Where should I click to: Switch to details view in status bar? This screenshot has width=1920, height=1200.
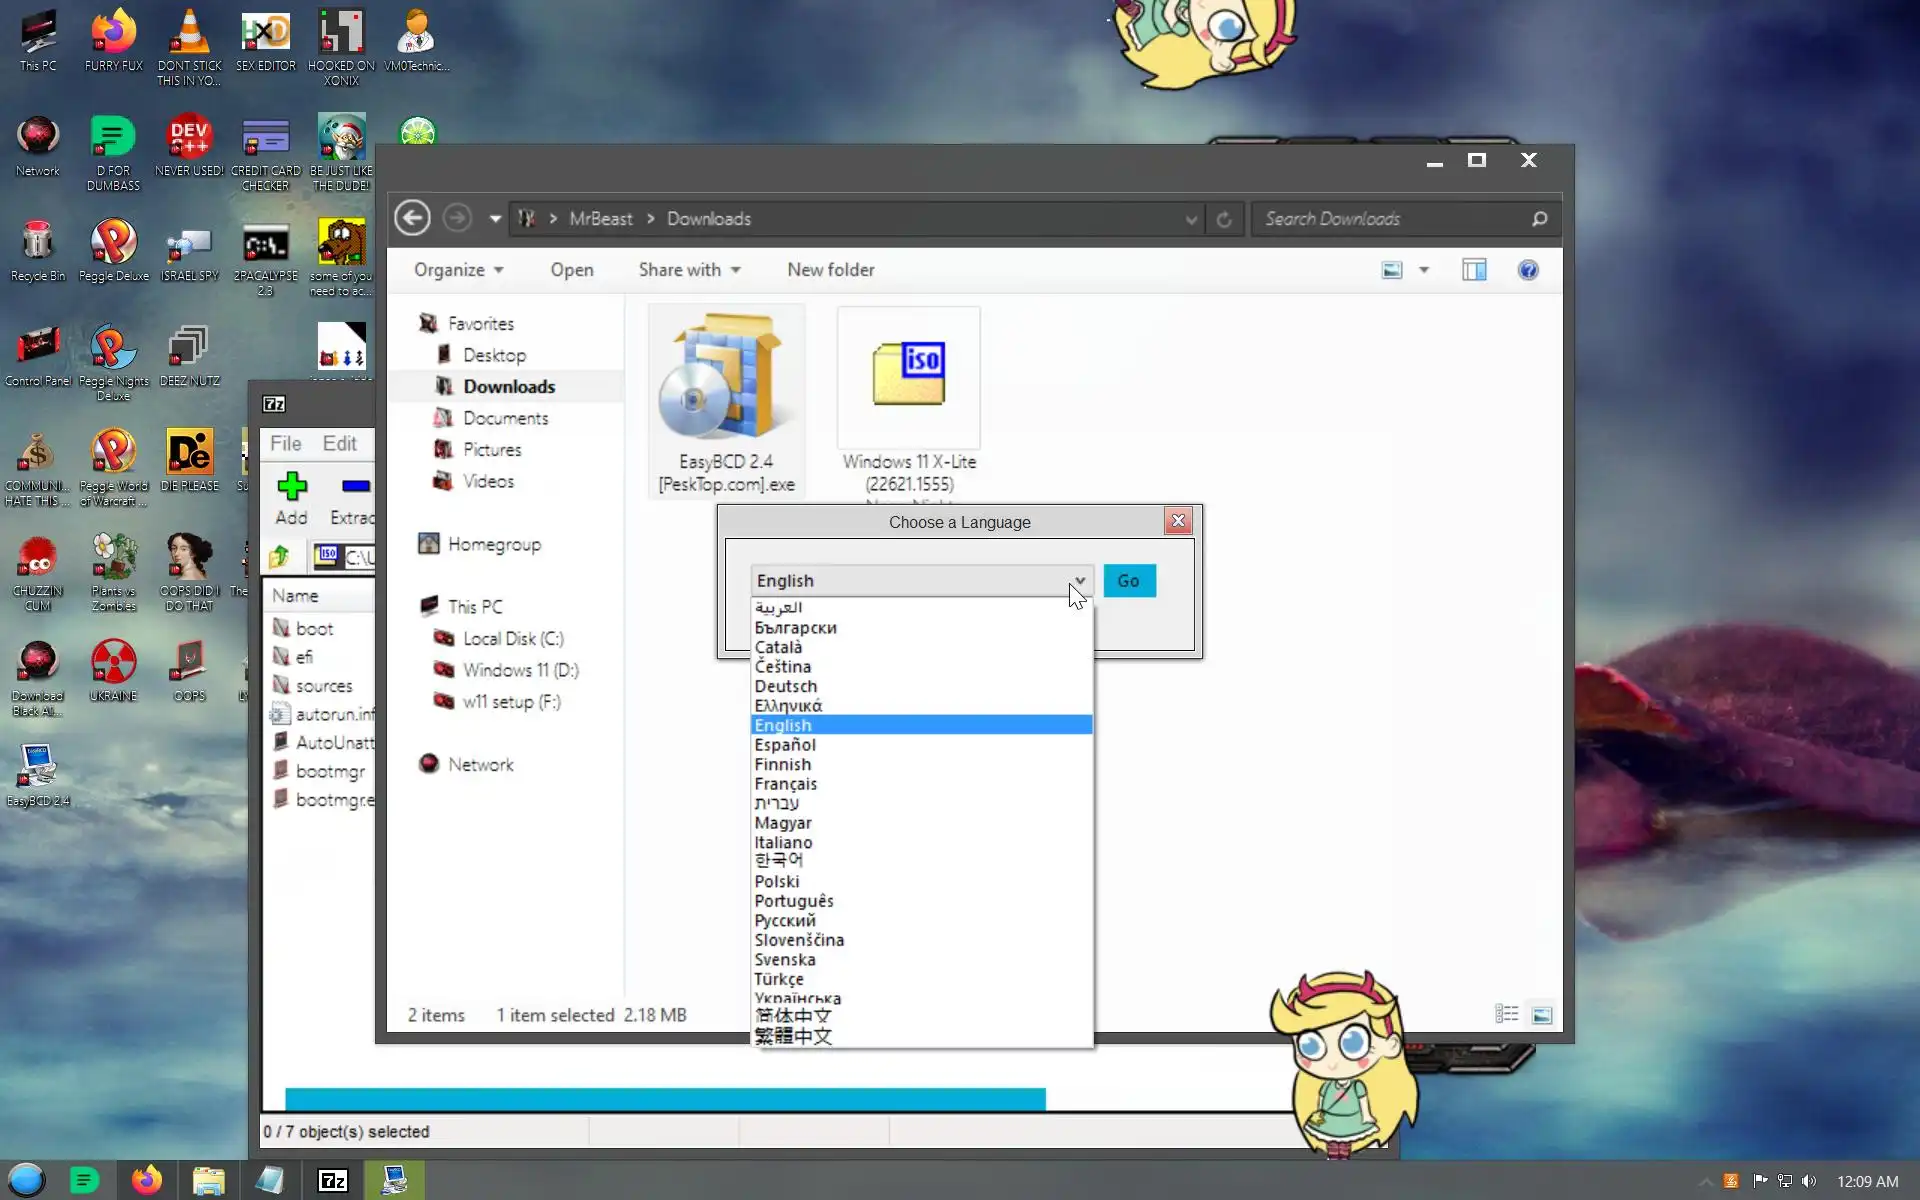coord(1506,1015)
